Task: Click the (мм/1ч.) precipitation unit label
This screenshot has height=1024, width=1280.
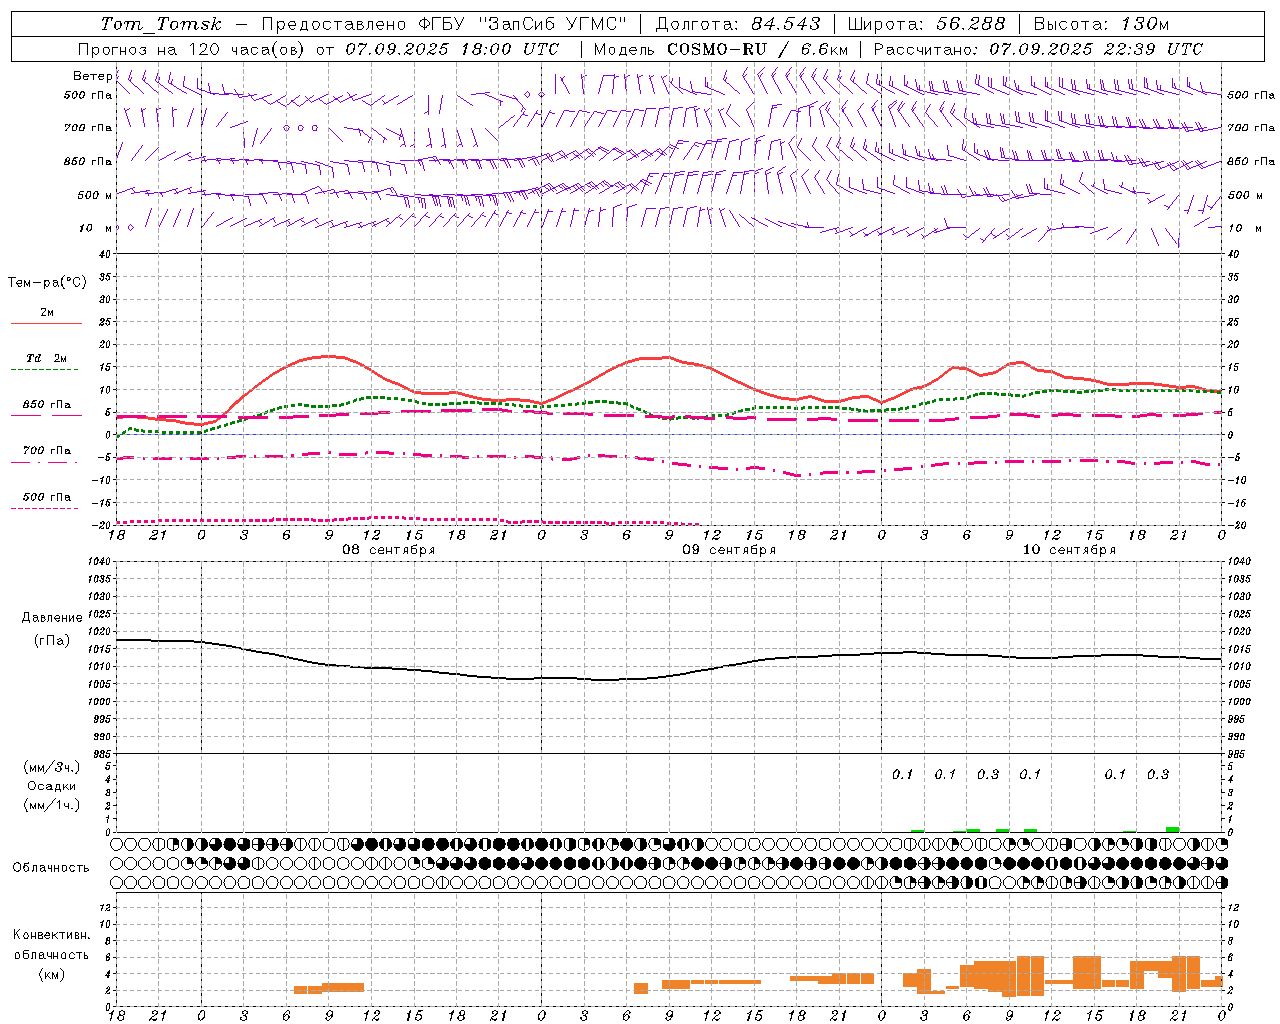Action: (52, 805)
